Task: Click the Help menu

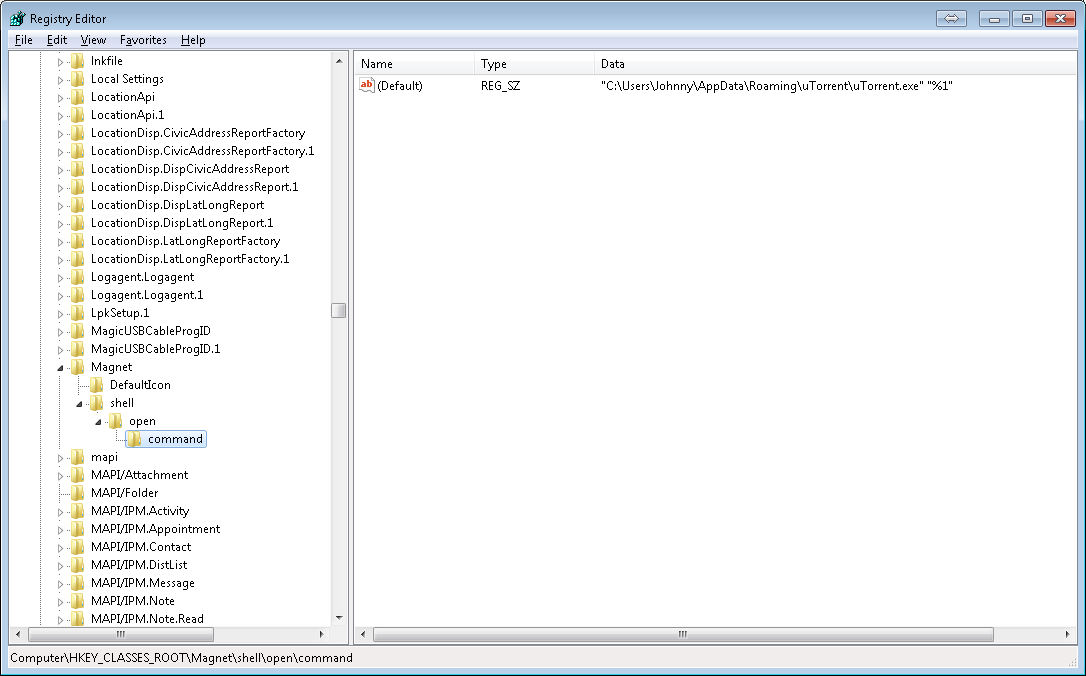Action: coord(193,40)
